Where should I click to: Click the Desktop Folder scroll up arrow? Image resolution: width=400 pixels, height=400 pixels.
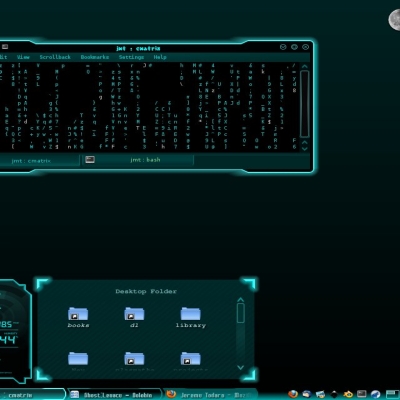(x=241, y=300)
